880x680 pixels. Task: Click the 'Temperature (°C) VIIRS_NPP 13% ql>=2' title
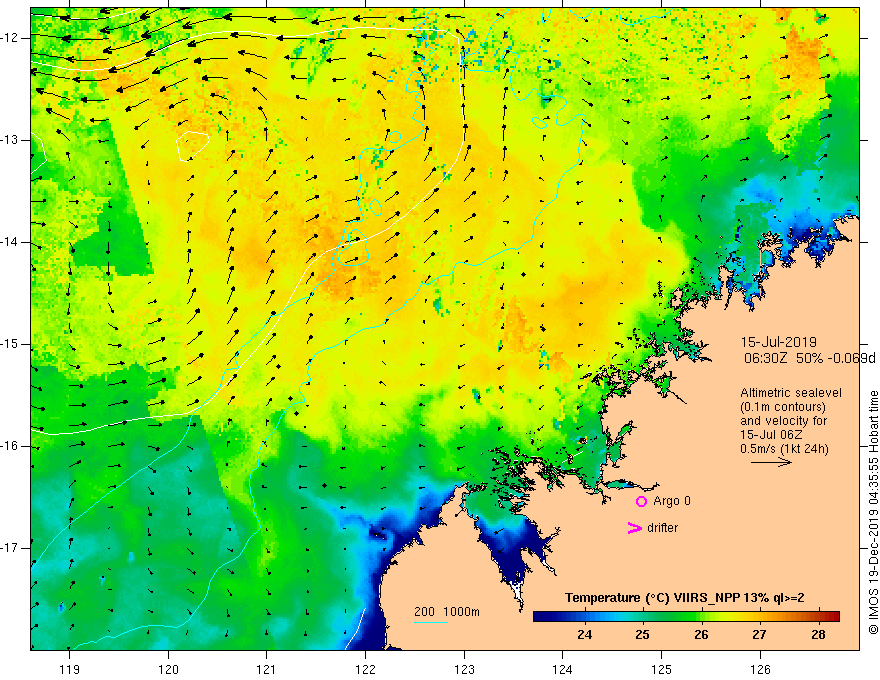point(685,598)
